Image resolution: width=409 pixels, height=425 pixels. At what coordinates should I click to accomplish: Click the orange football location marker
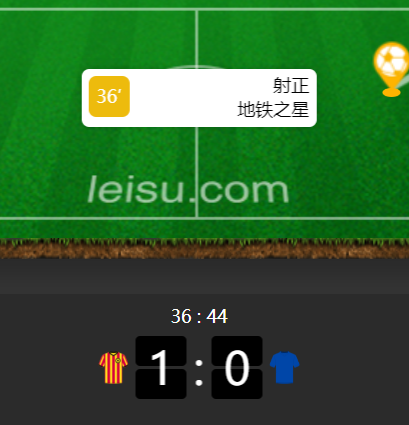(x=391, y=69)
